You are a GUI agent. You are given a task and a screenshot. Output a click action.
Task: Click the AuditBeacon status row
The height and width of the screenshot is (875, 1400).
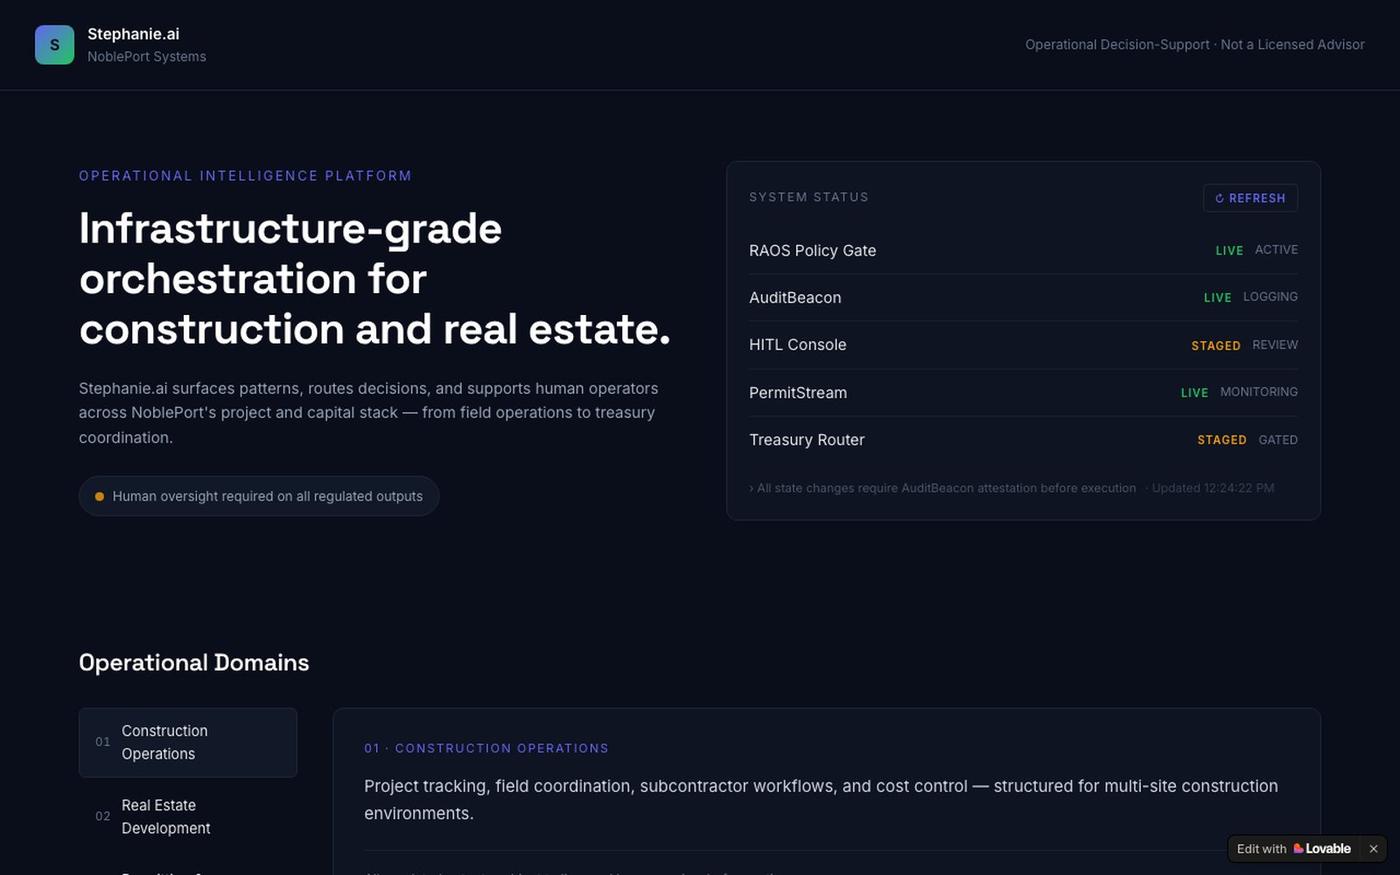pos(1023,297)
